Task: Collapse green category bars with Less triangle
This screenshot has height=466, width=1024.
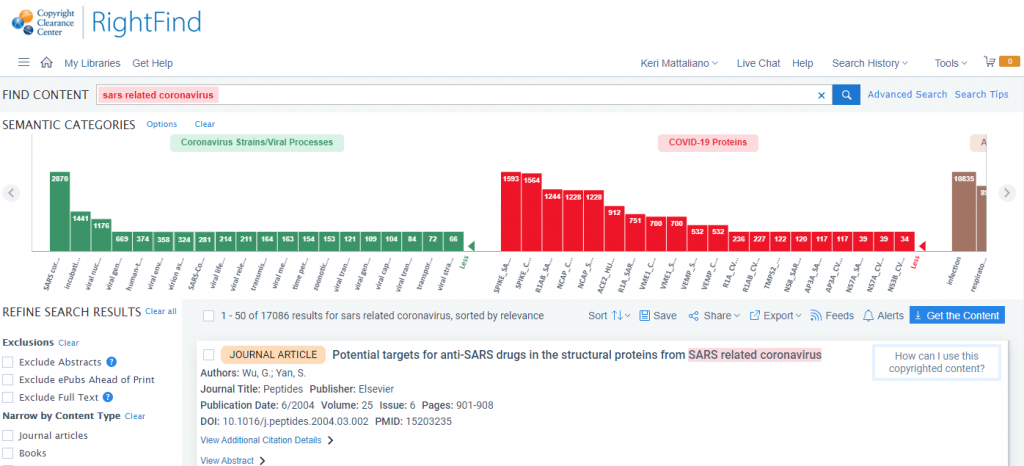Action: click(x=471, y=245)
